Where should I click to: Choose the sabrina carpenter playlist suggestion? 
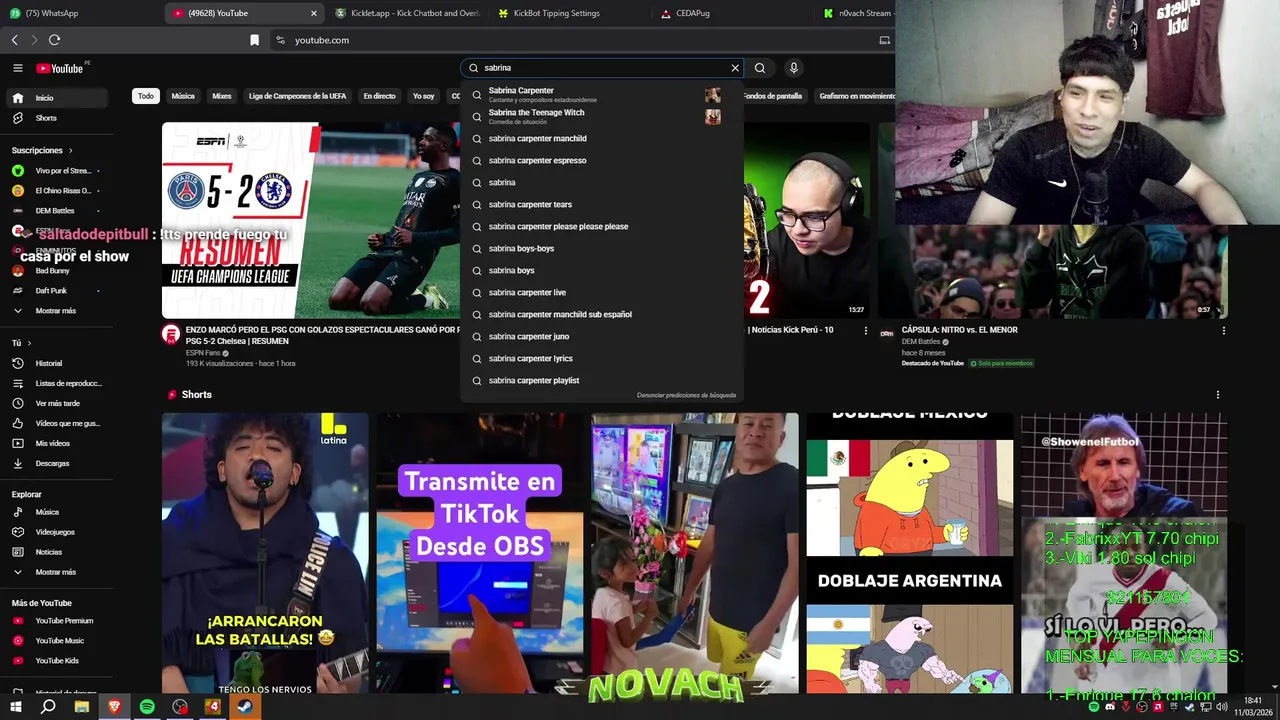click(600, 380)
